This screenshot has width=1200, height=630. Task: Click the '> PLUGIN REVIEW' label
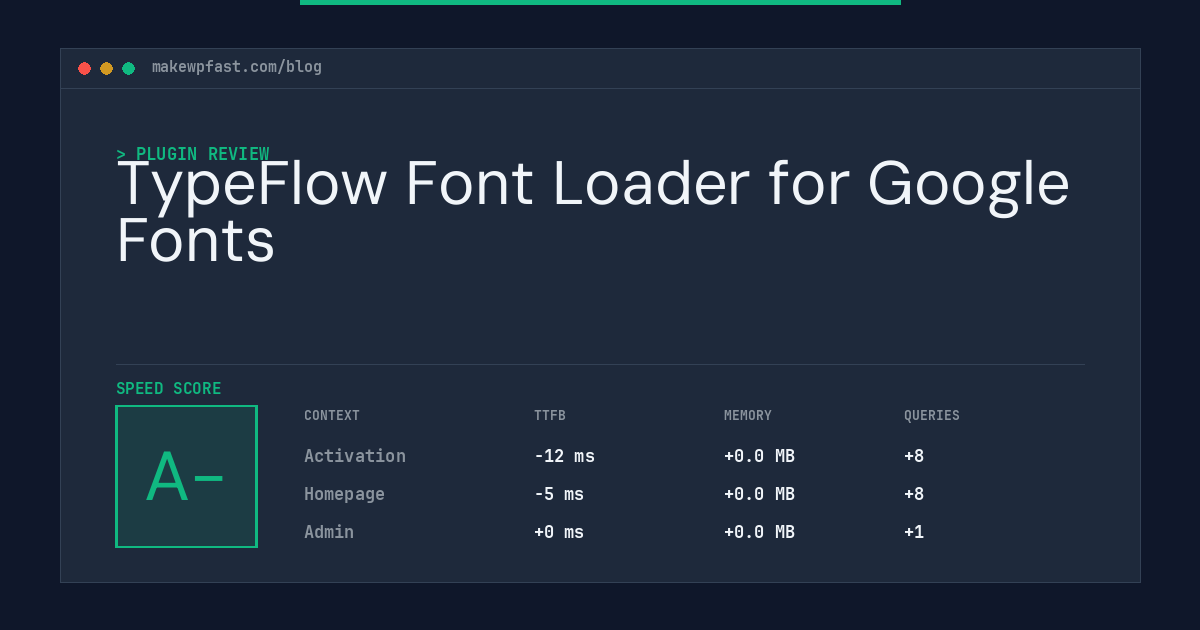pos(193,154)
